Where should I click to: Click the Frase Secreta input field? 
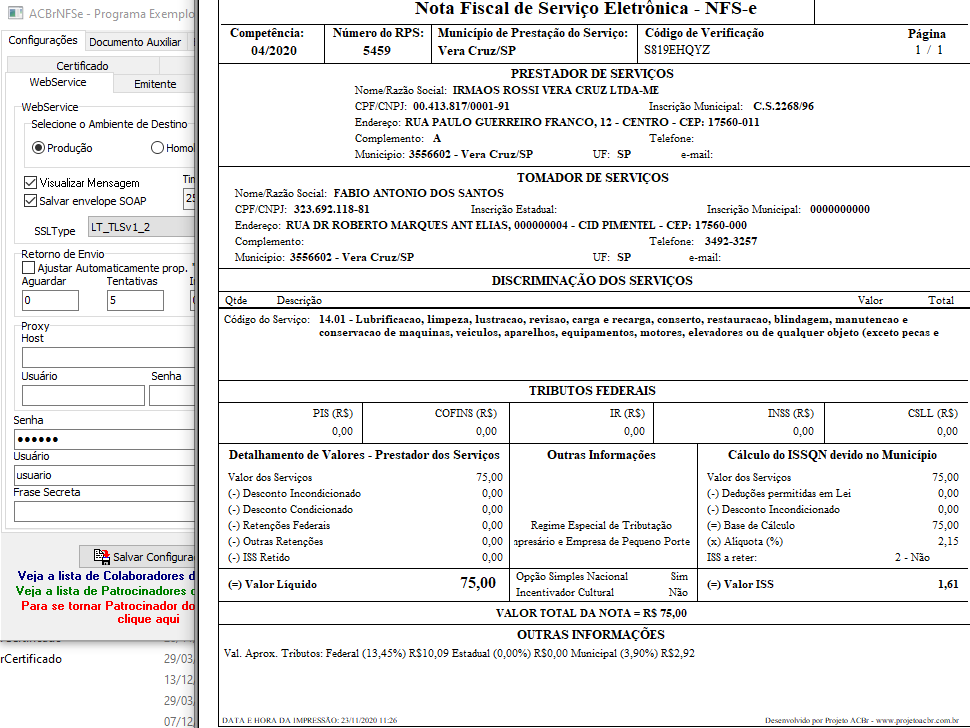[x=104, y=512]
